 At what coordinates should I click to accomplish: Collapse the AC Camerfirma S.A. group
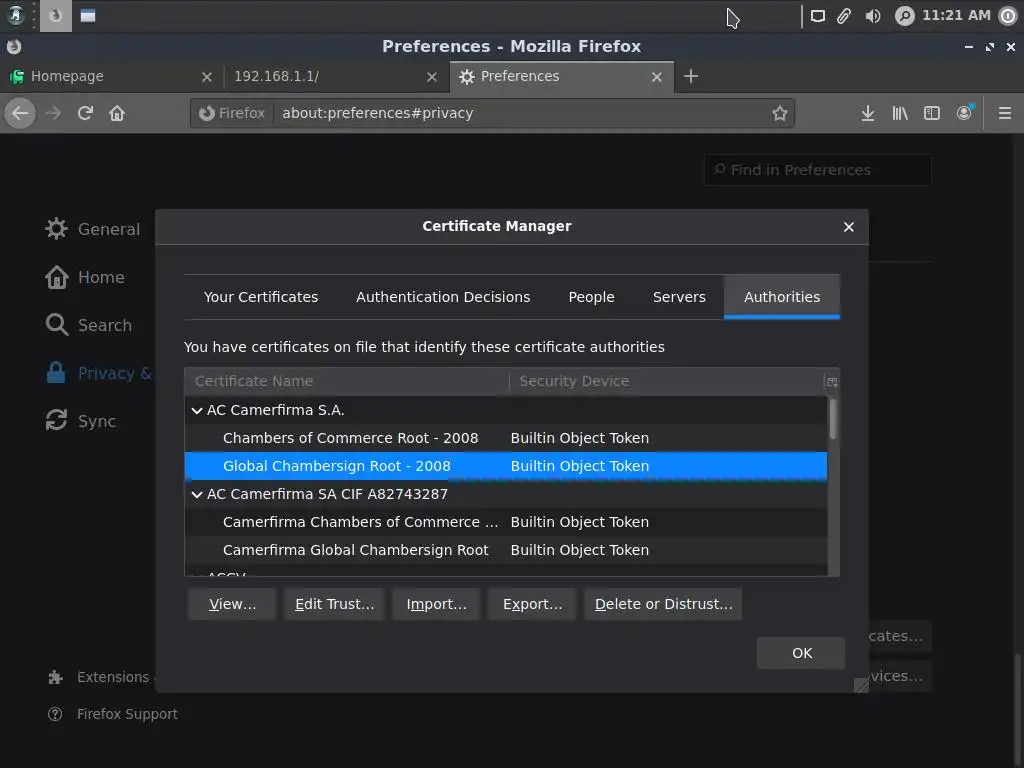tap(197, 410)
